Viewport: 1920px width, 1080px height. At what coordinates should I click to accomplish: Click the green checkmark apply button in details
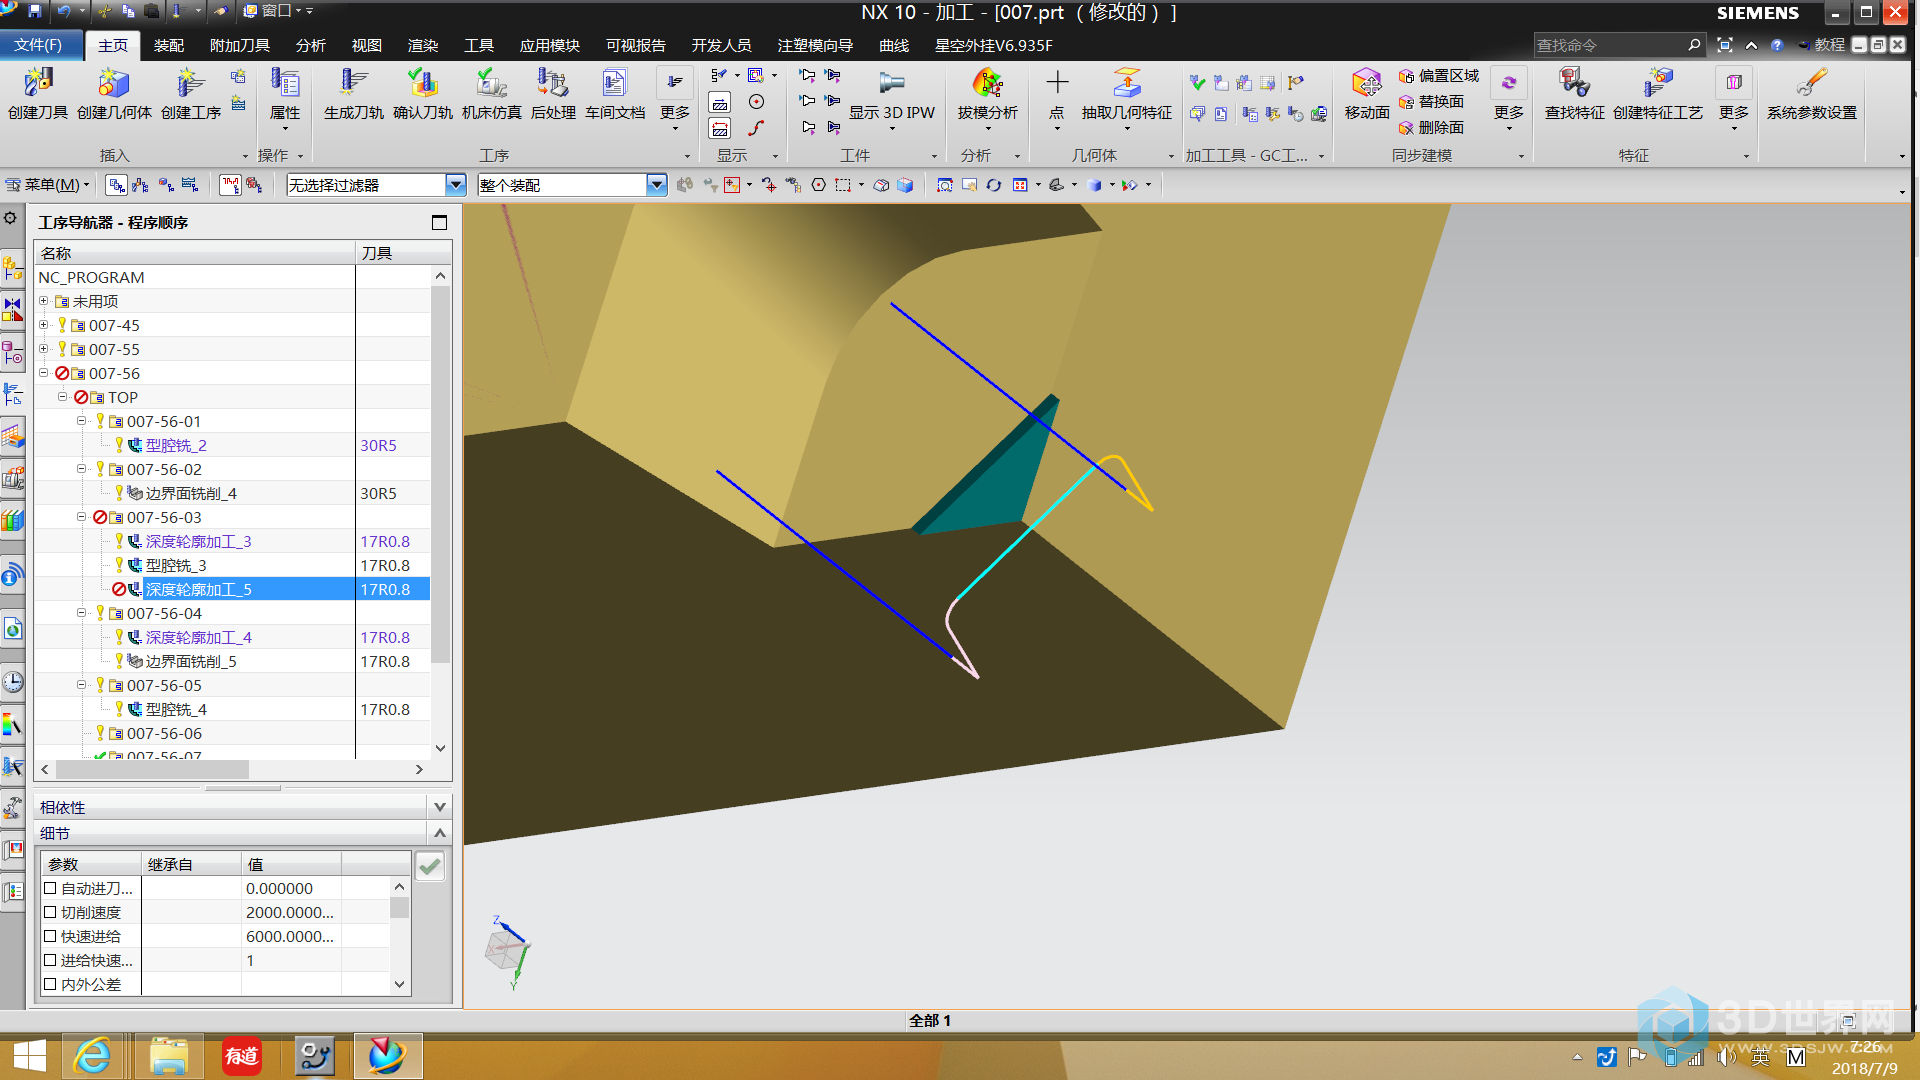click(430, 866)
